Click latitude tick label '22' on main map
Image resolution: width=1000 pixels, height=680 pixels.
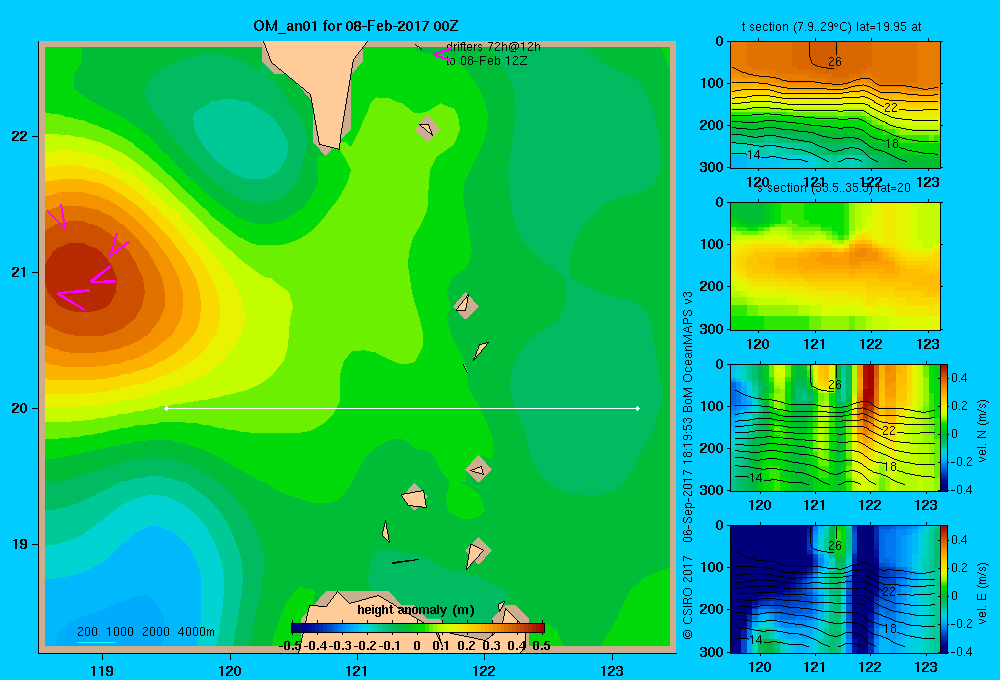20,136
